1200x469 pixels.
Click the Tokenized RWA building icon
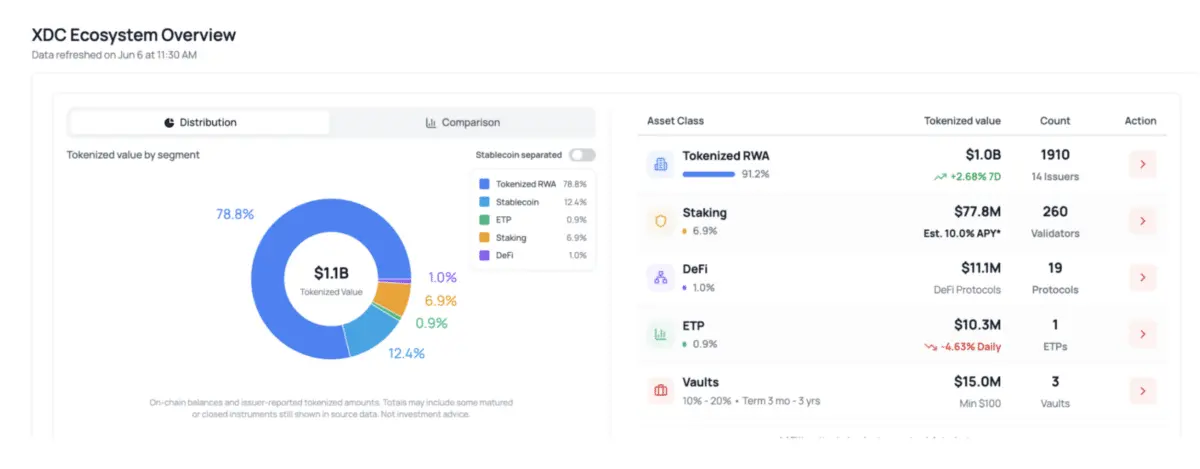(660, 165)
